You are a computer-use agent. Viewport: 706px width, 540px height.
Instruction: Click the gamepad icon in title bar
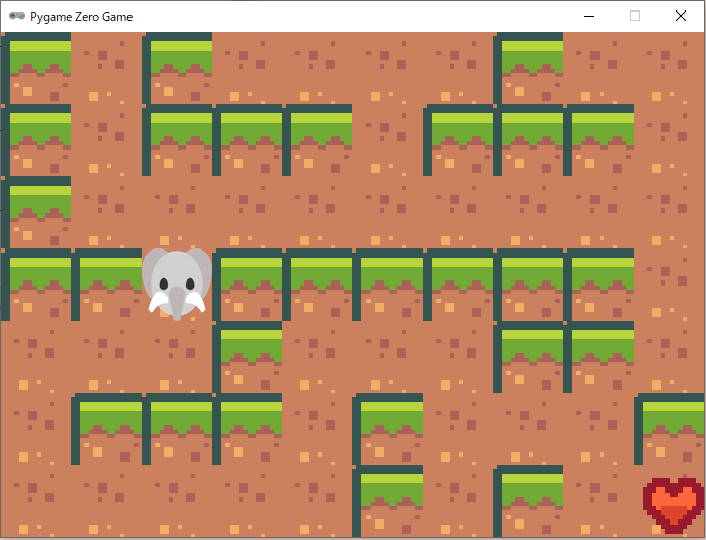coord(17,16)
